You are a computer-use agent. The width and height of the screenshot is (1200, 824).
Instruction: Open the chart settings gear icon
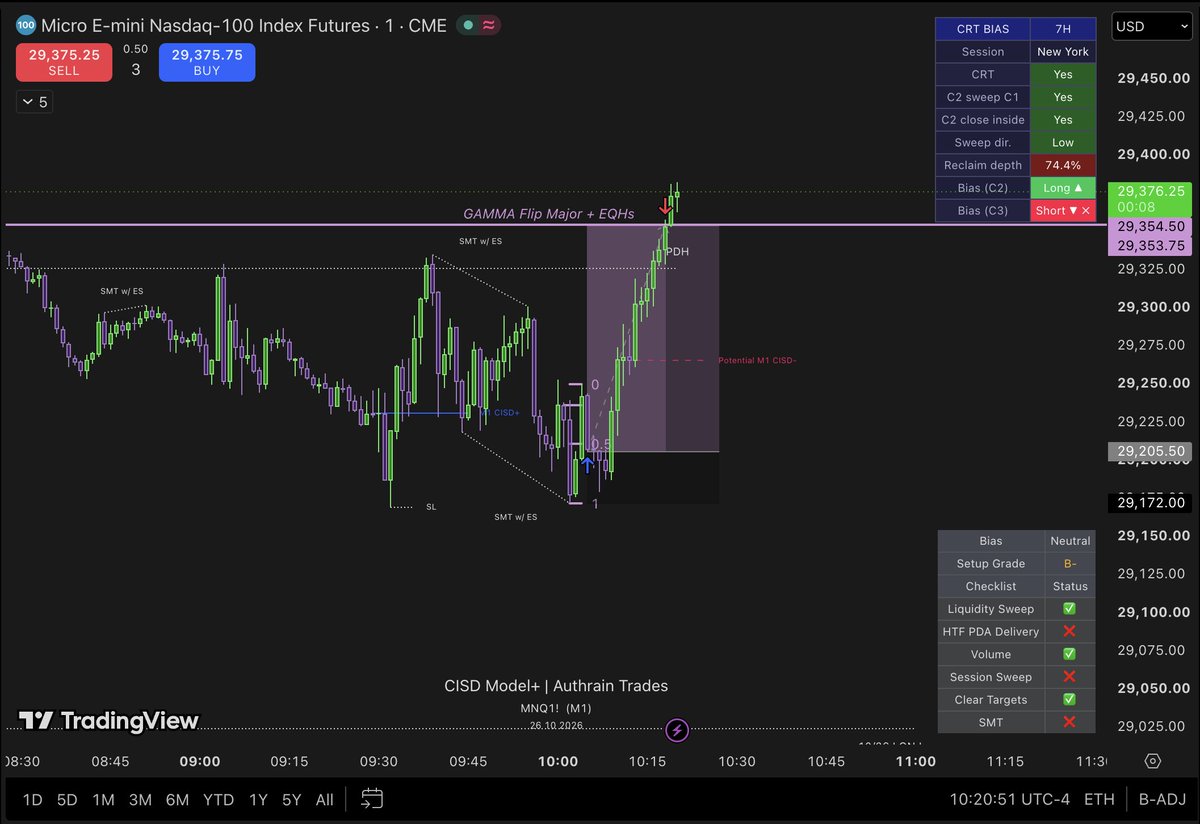tap(1153, 761)
